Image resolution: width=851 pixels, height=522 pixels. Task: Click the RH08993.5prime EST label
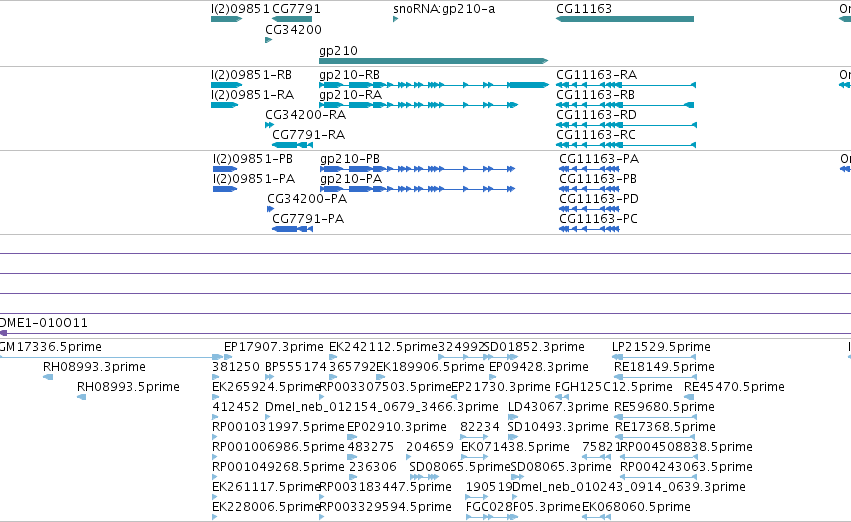(x=128, y=387)
